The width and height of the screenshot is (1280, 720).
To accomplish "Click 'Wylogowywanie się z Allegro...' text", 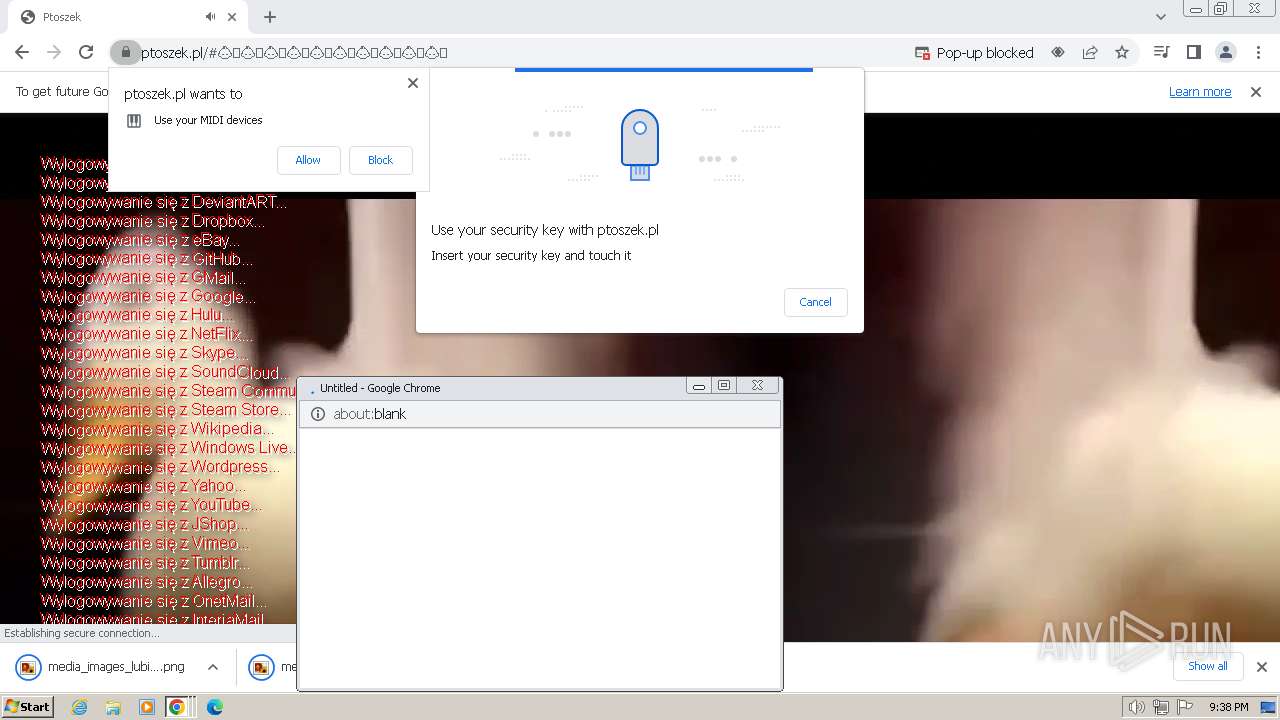I will tap(147, 581).
